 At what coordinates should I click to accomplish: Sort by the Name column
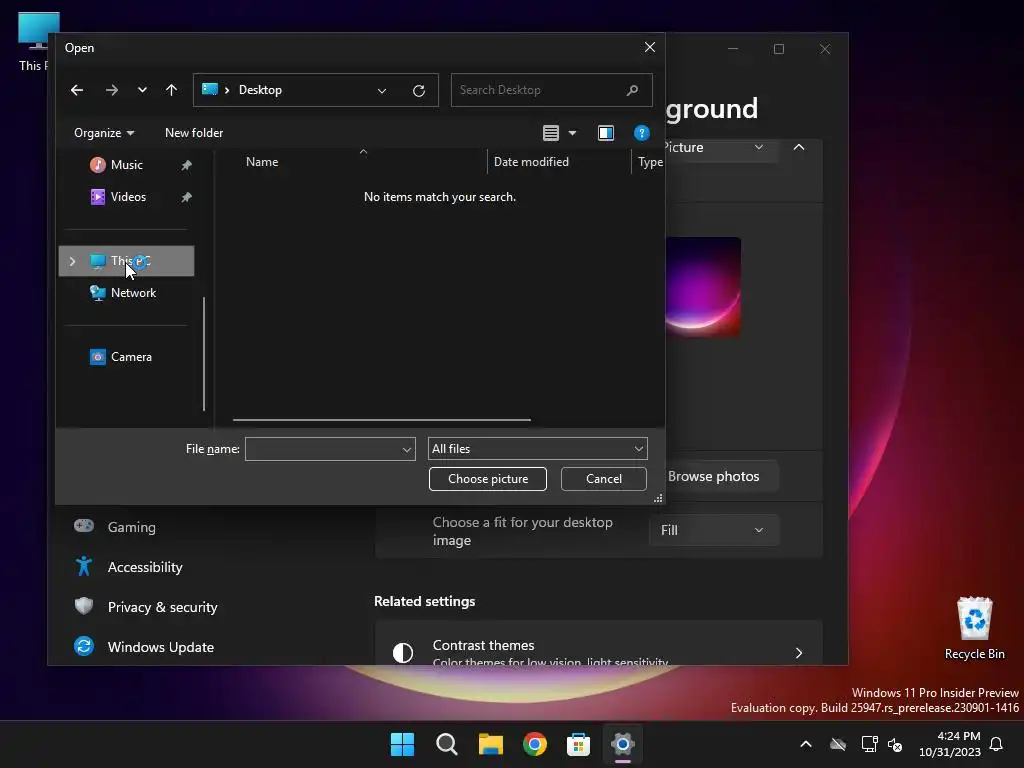(x=262, y=162)
